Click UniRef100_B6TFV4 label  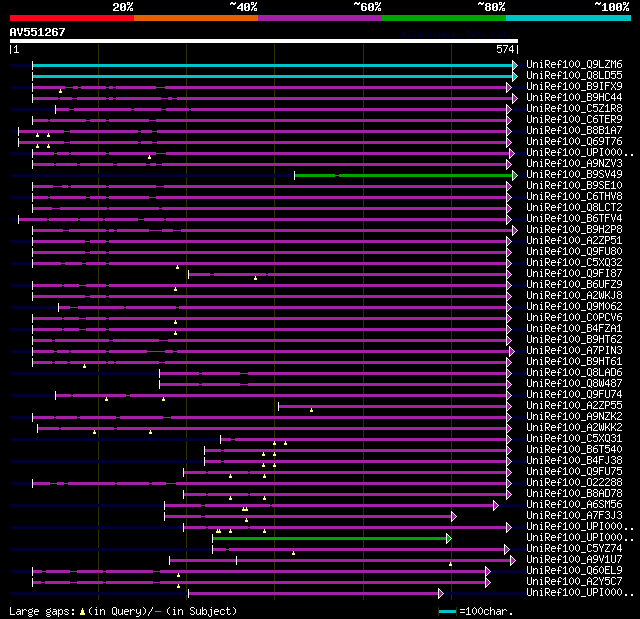(574, 219)
